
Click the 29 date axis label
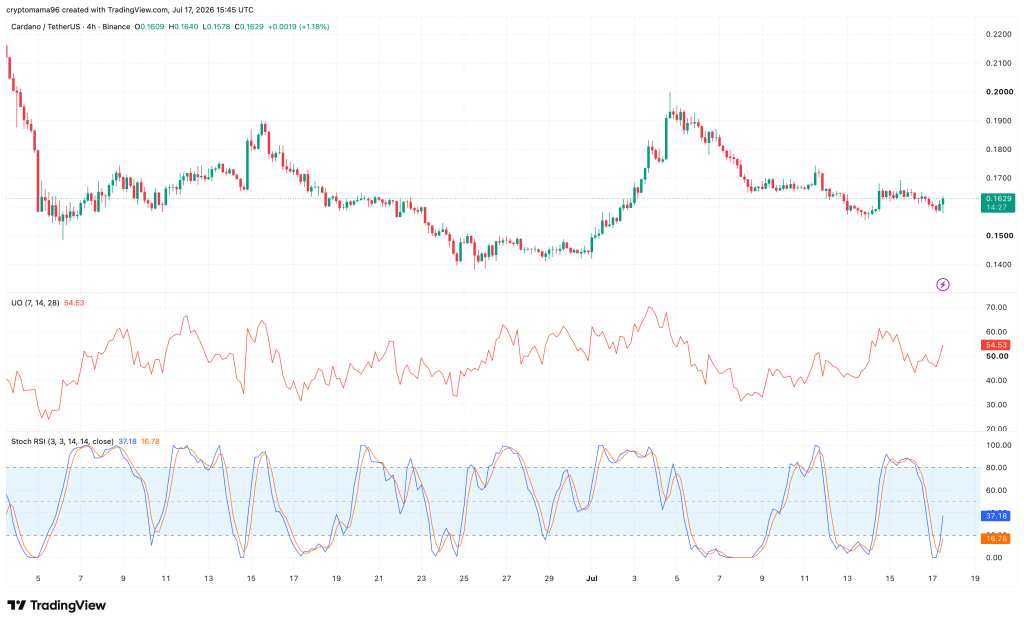click(x=549, y=578)
